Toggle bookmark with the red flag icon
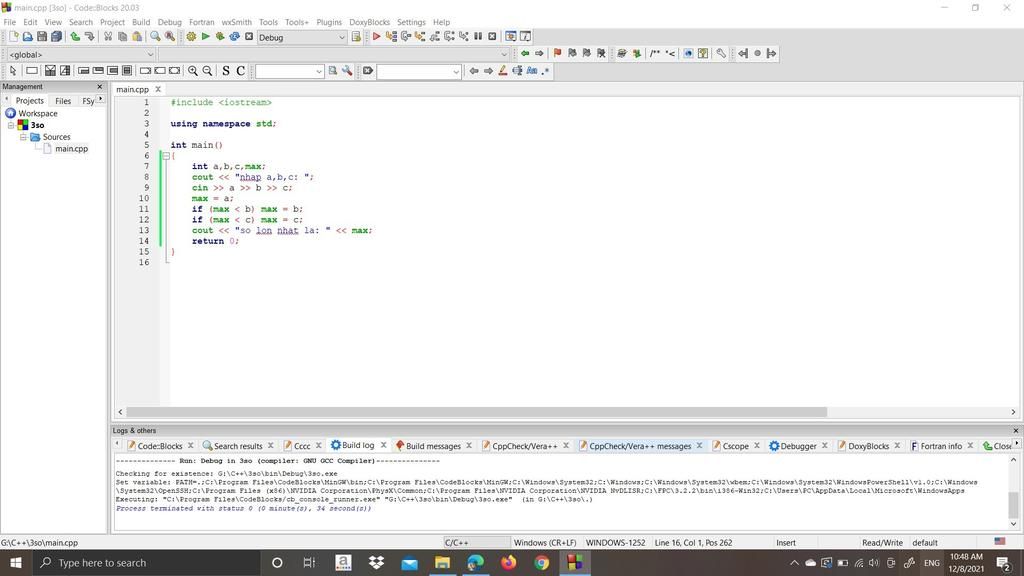 pyautogui.click(x=557, y=54)
